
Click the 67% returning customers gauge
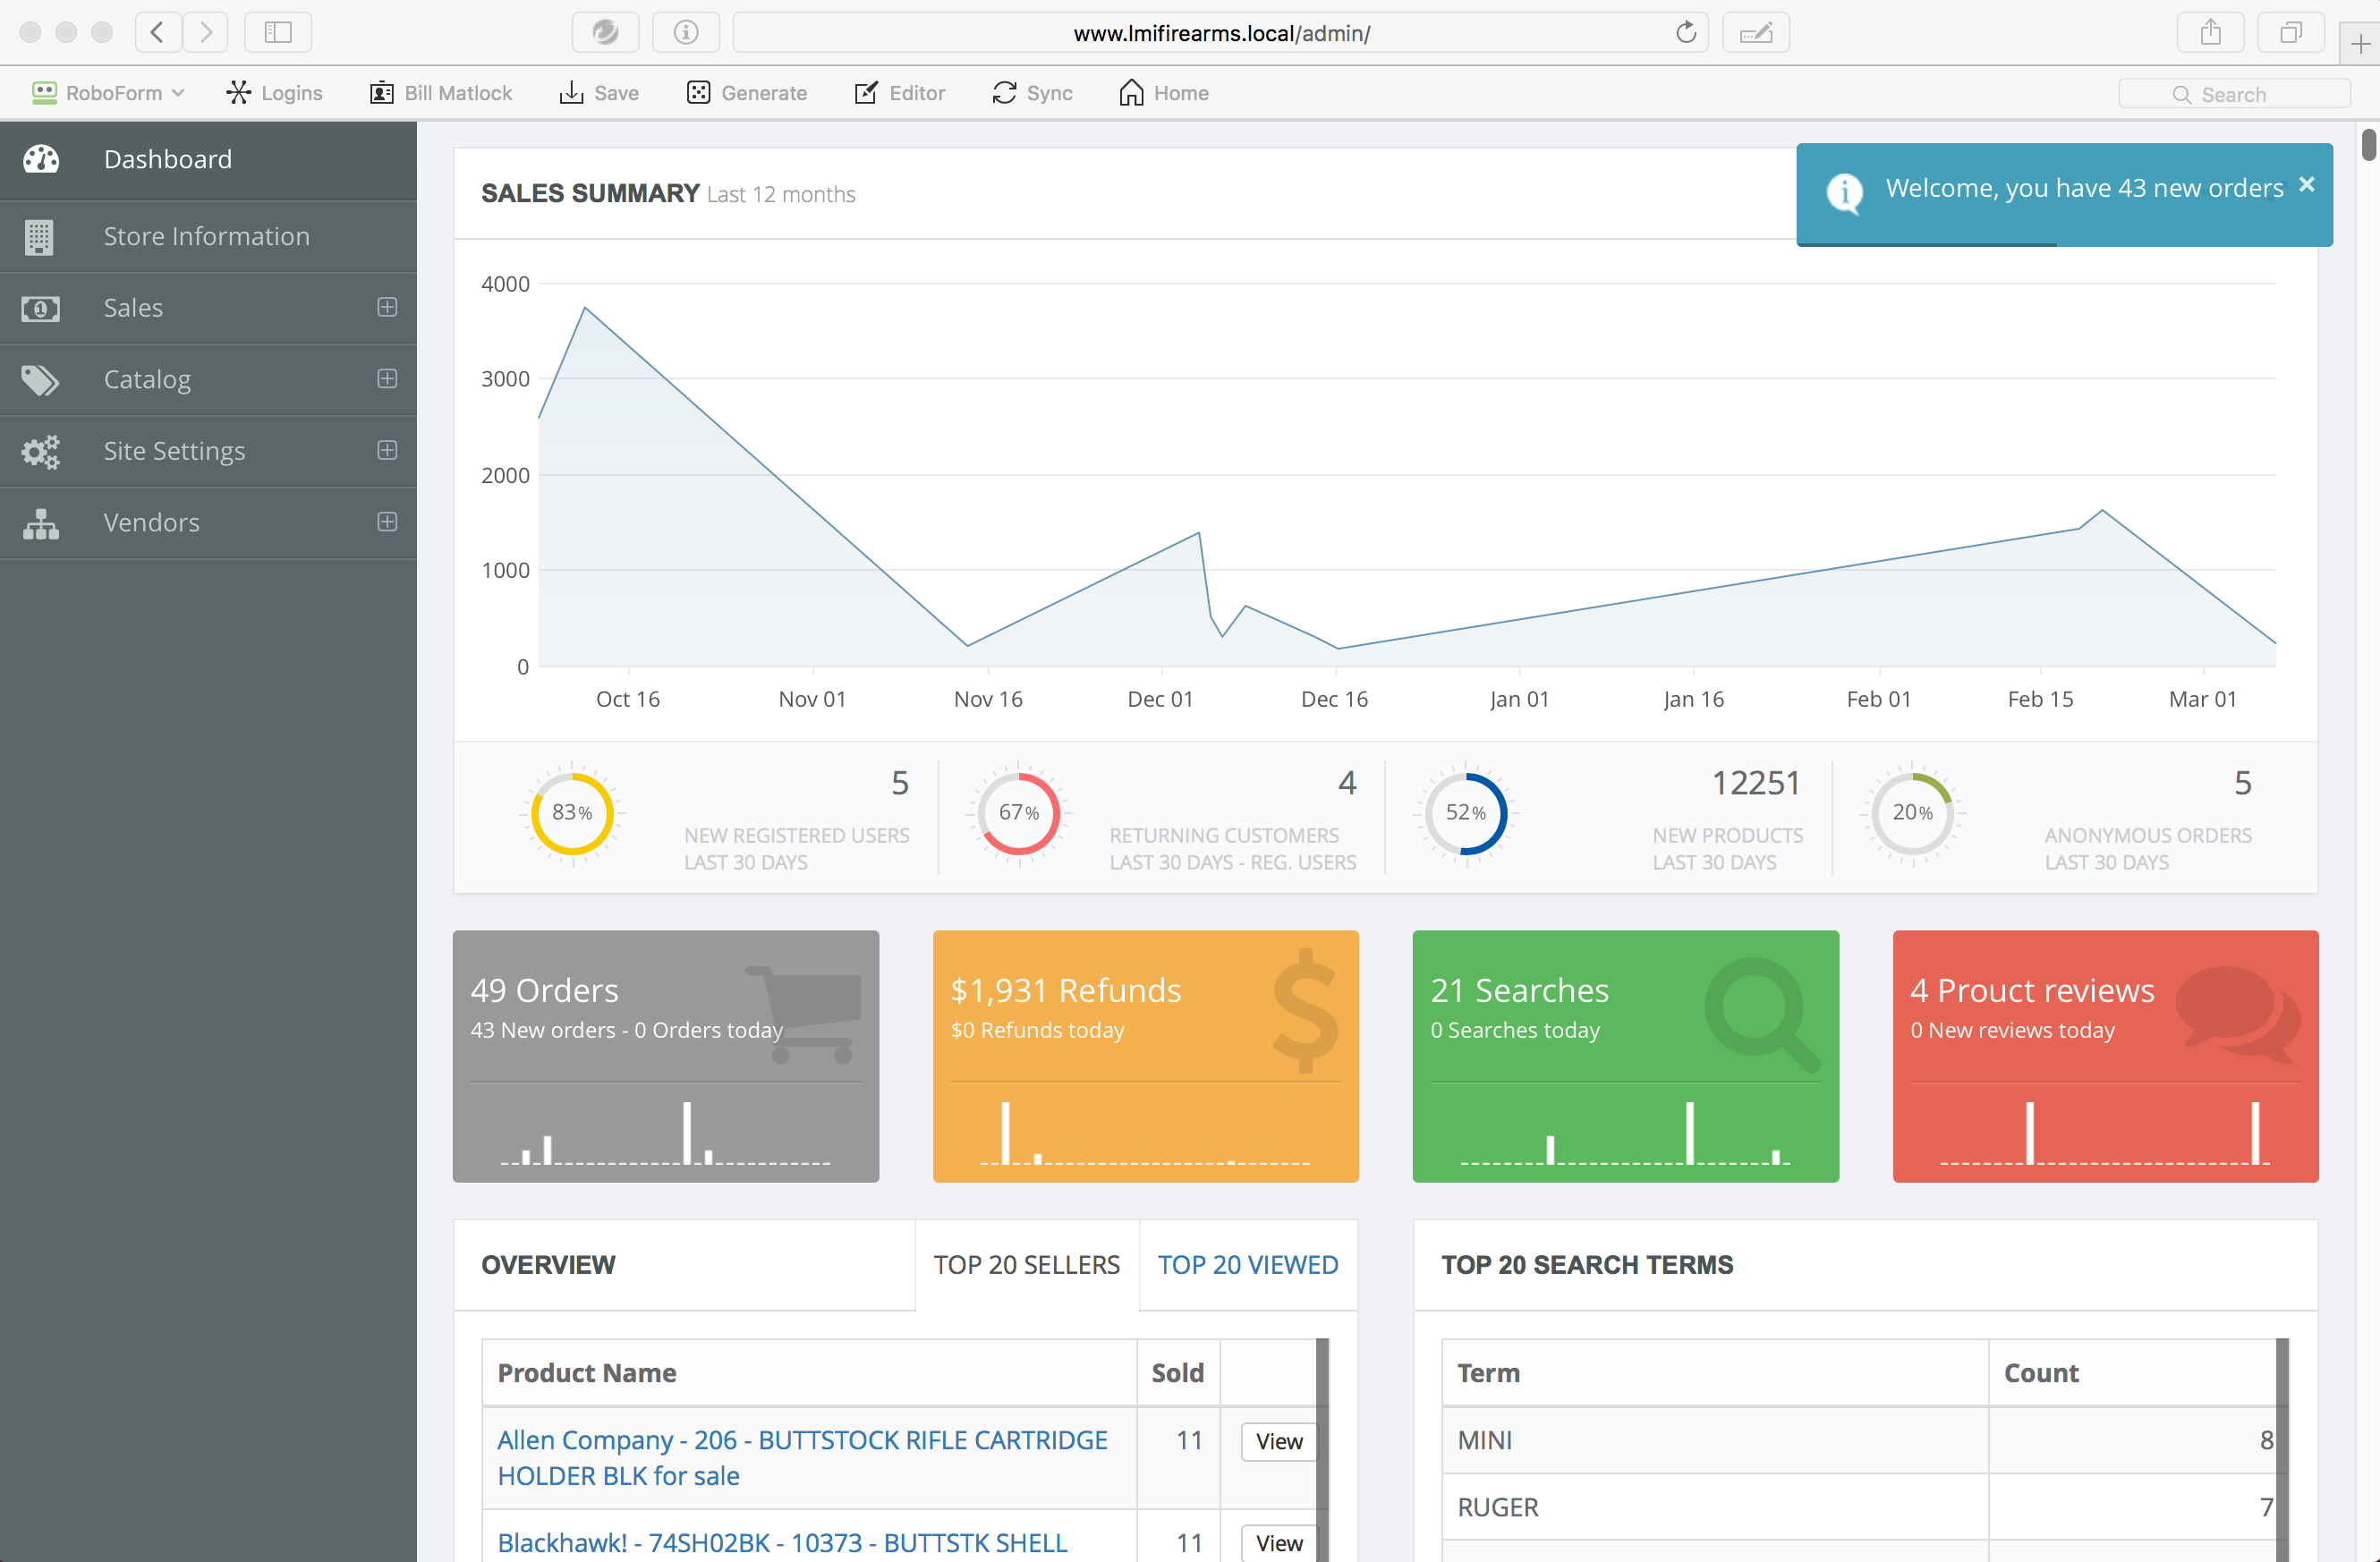coord(1019,812)
